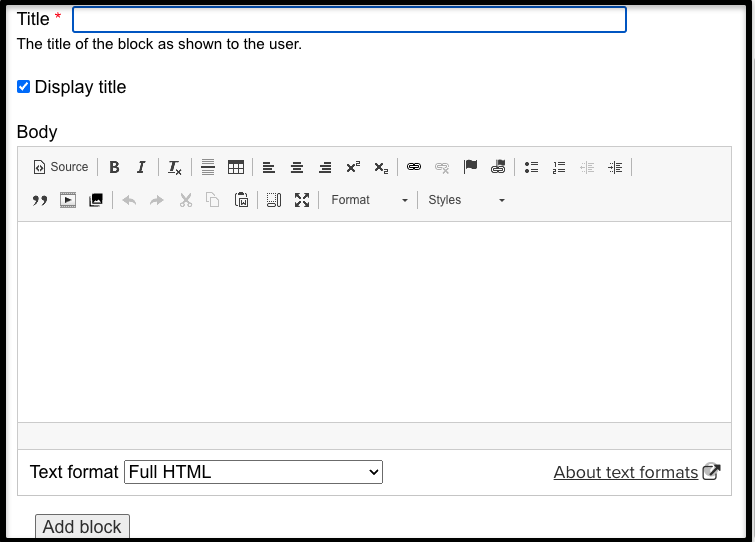This screenshot has height=542, width=755.
Task: Uncheck the Display title checkbox
Action: click(24, 87)
